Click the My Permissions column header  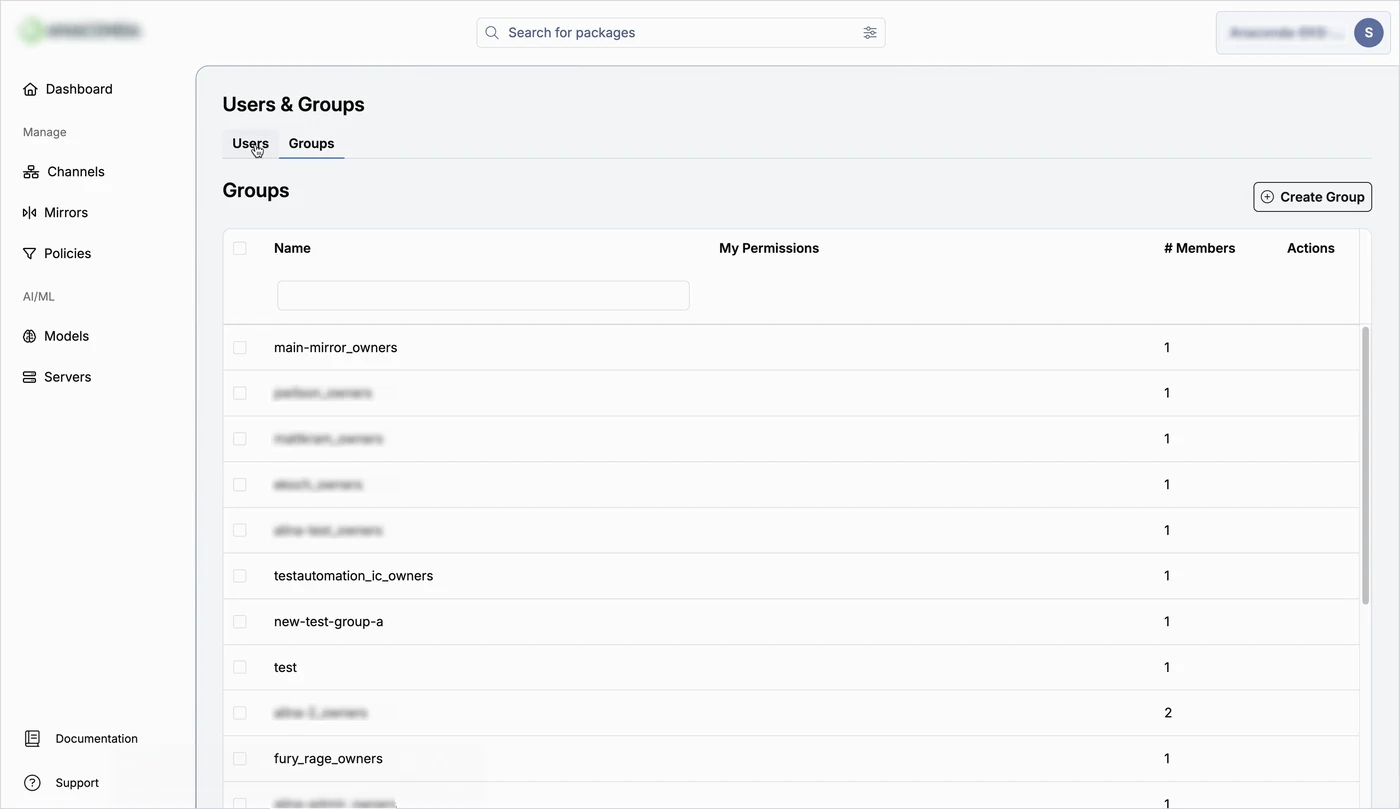(769, 248)
